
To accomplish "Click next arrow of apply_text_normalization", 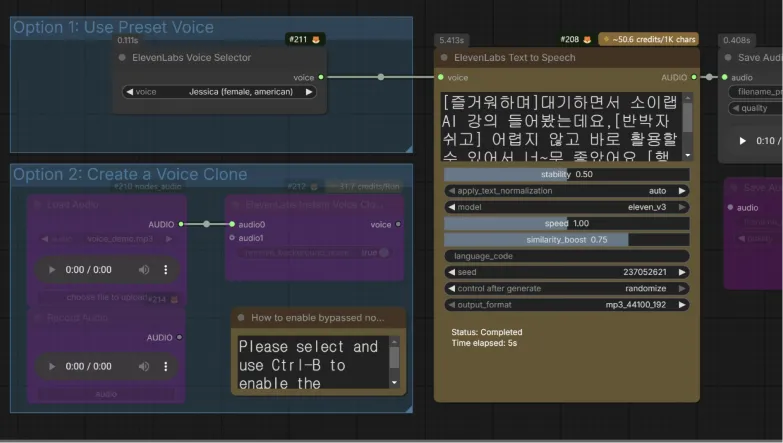I will click(x=682, y=191).
